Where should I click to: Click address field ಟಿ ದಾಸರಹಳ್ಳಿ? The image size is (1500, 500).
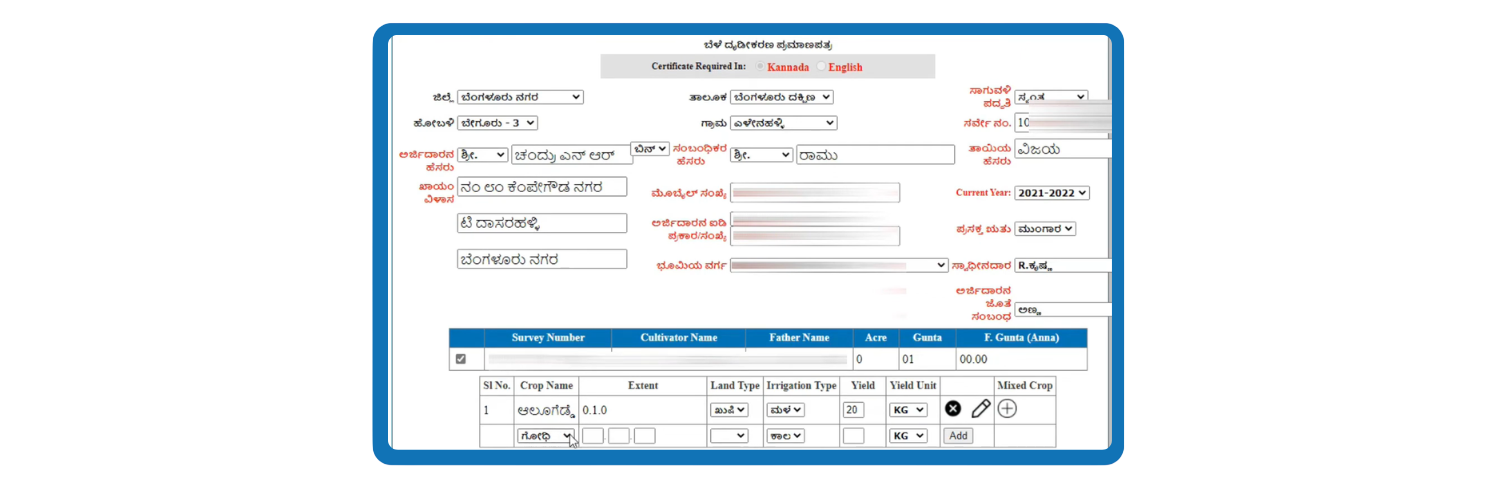coord(542,223)
